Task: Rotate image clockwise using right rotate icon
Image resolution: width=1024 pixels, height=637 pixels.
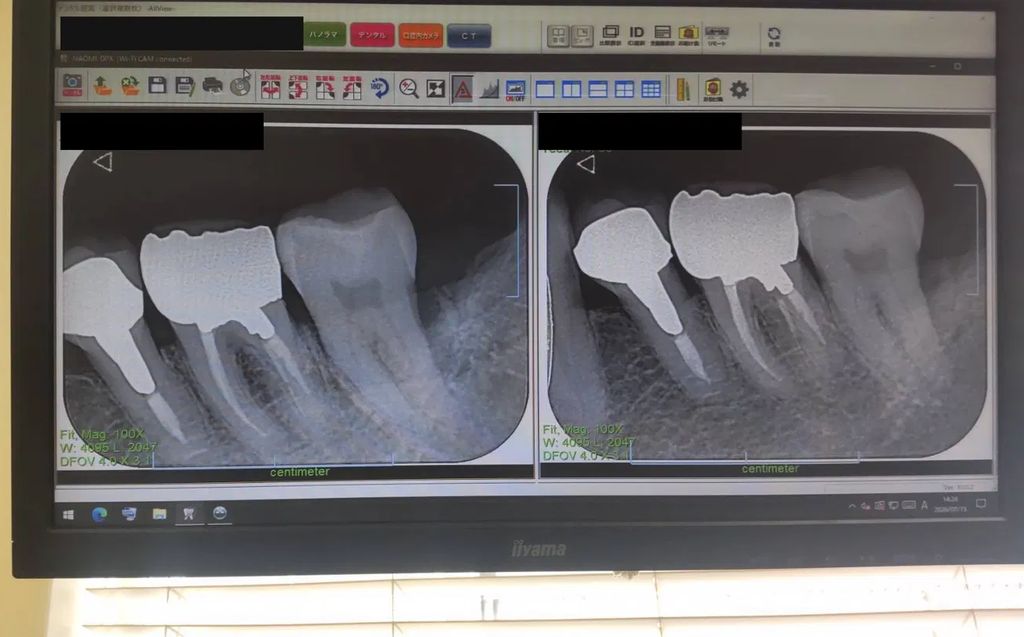Action: click(325, 88)
